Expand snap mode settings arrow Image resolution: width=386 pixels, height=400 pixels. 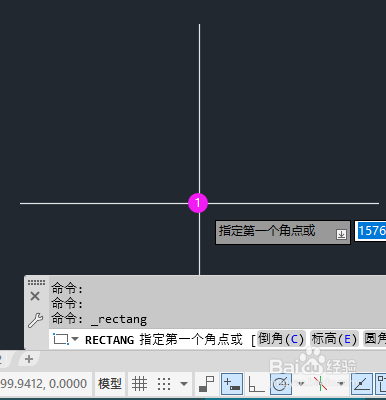point(184,384)
